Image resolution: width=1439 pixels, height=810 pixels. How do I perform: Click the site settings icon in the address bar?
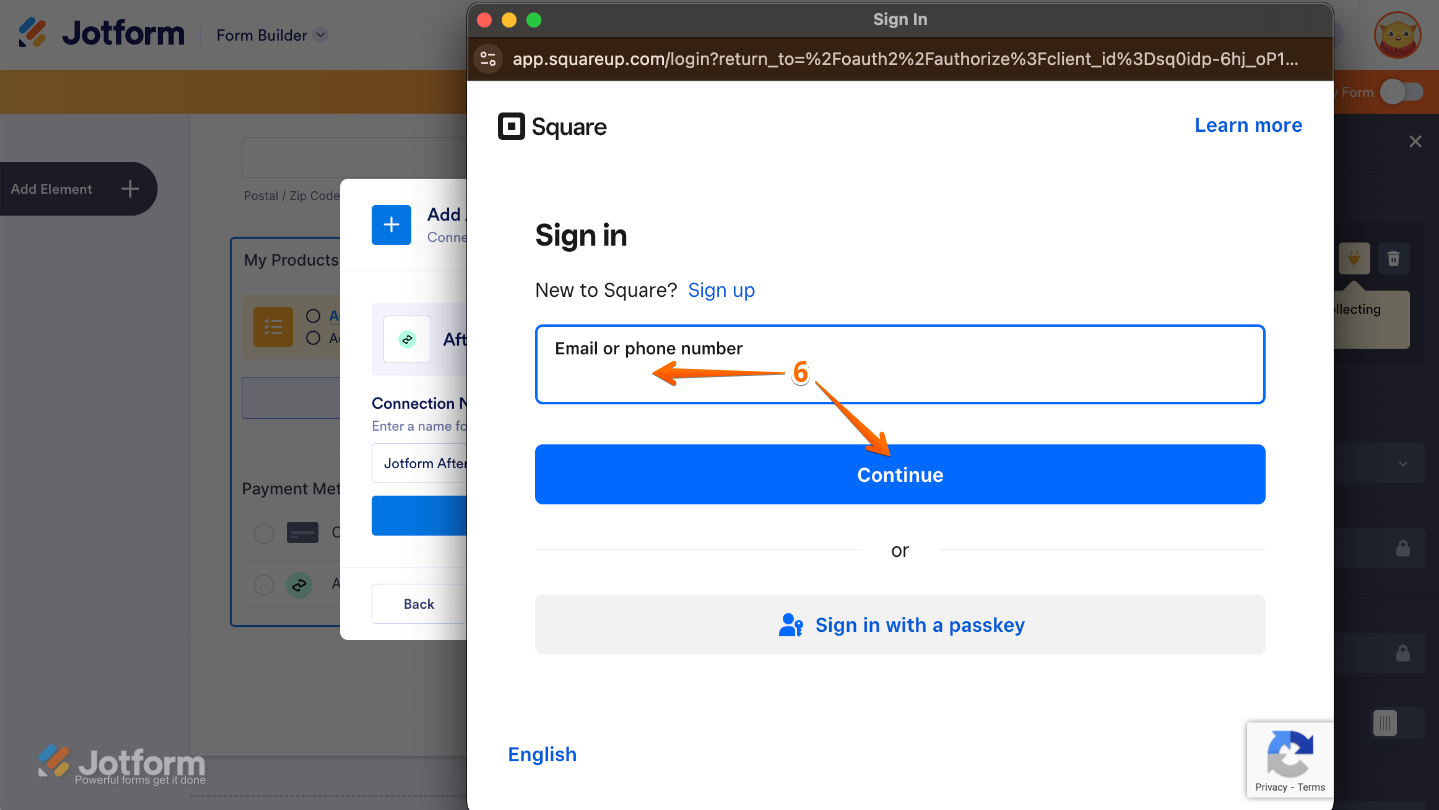(x=487, y=59)
